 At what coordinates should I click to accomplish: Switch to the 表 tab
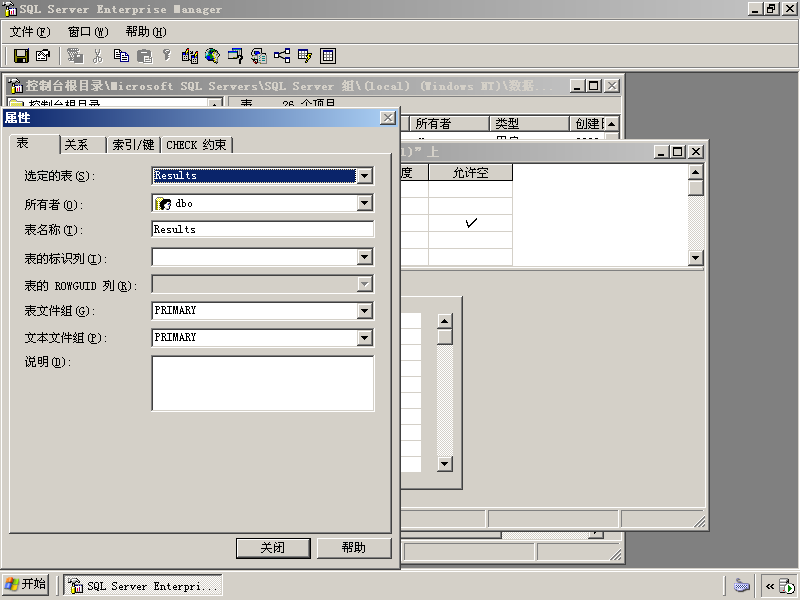[x=34, y=143]
